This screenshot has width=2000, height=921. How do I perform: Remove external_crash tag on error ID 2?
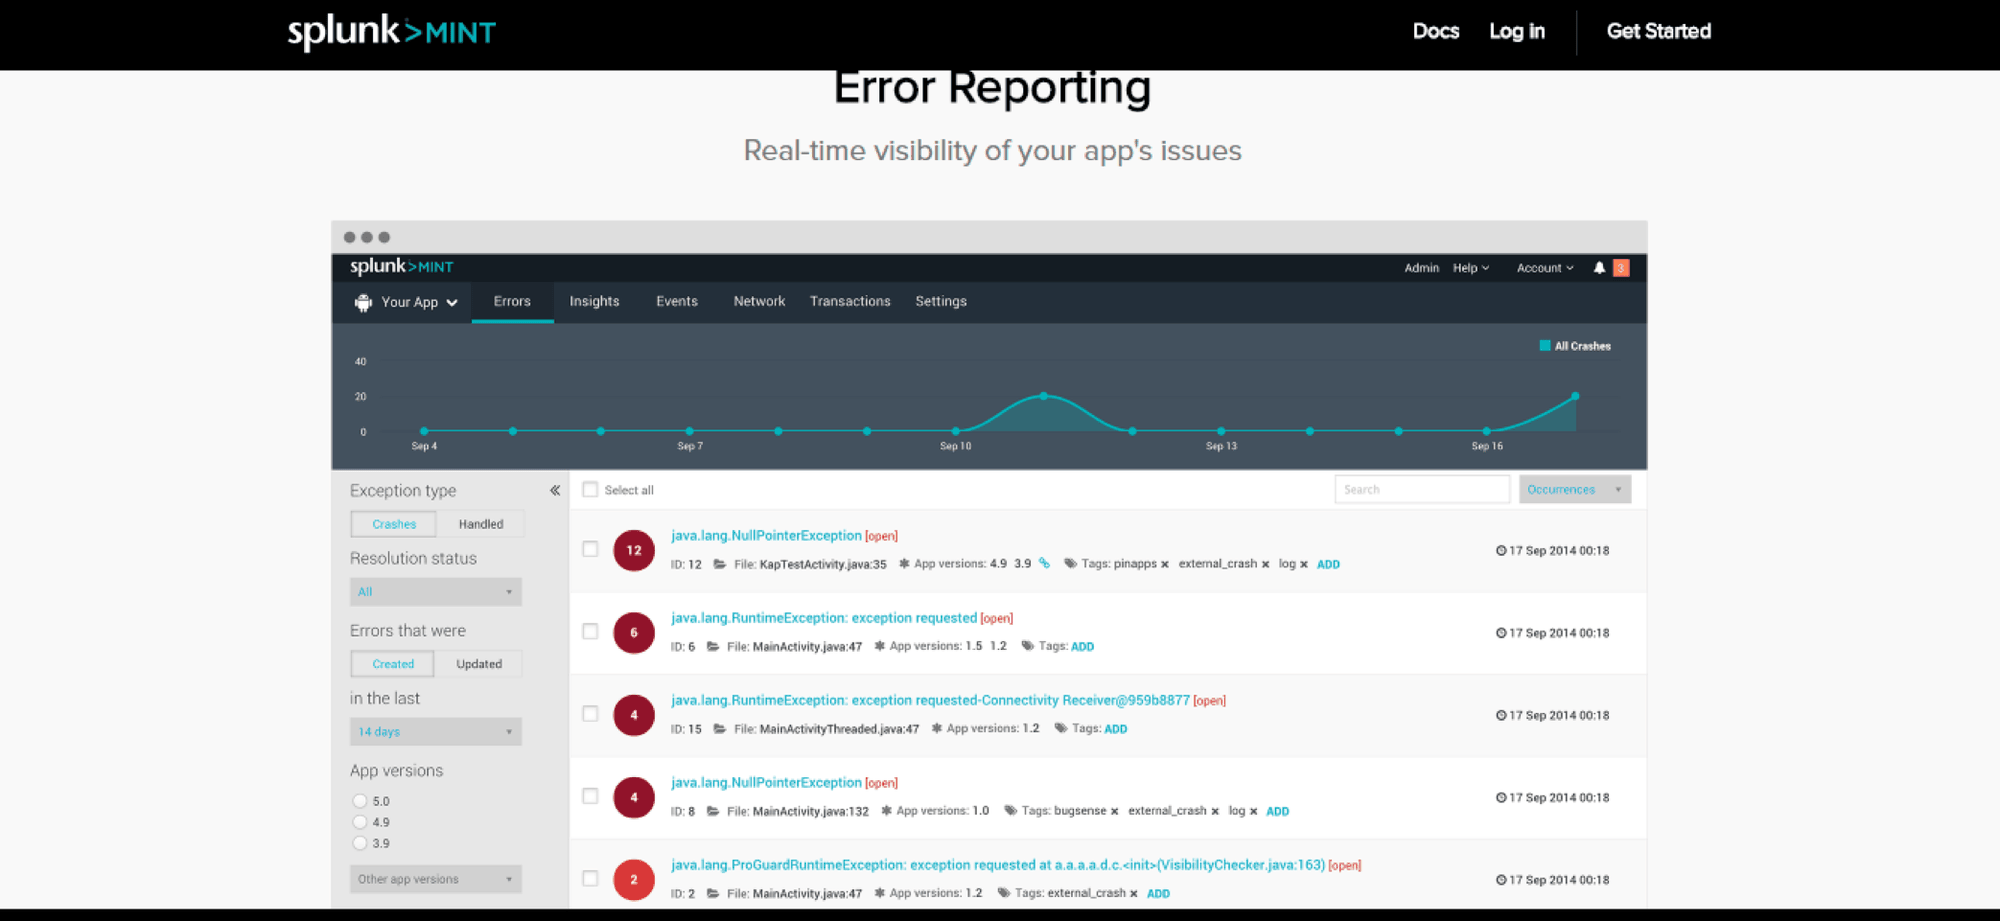(1134, 894)
